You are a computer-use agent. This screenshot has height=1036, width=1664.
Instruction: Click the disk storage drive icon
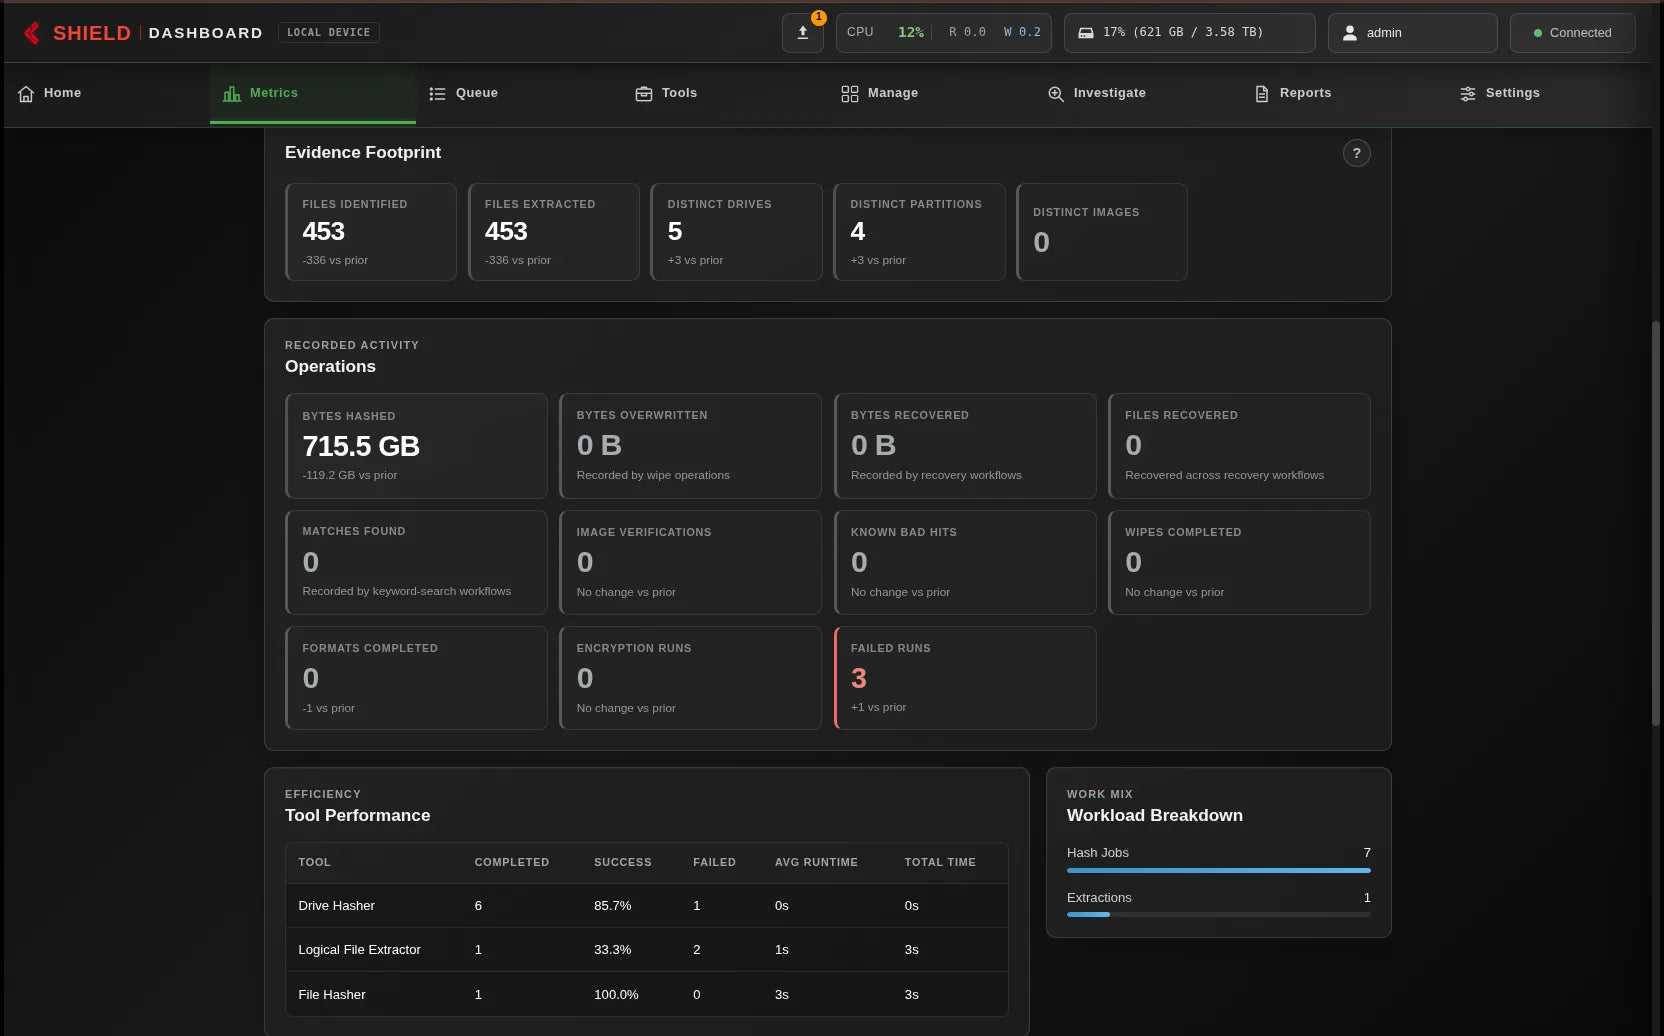pyautogui.click(x=1085, y=33)
